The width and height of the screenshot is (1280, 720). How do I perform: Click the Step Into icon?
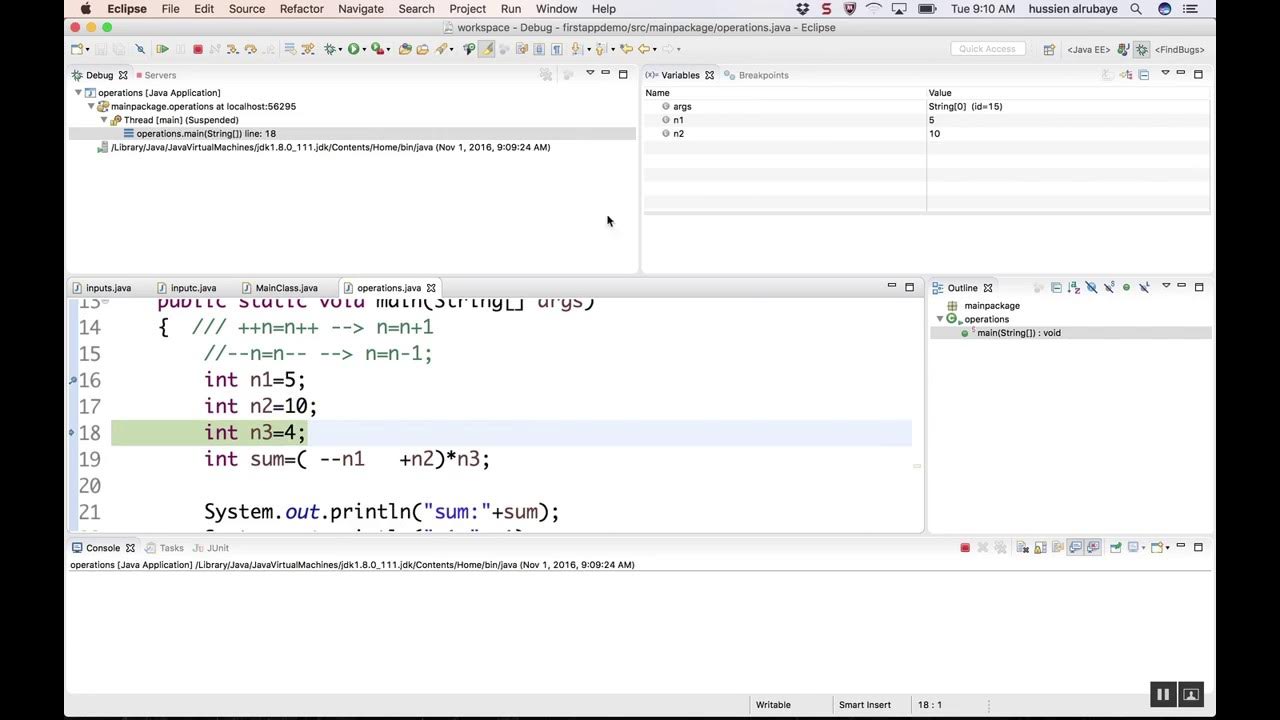point(231,49)
